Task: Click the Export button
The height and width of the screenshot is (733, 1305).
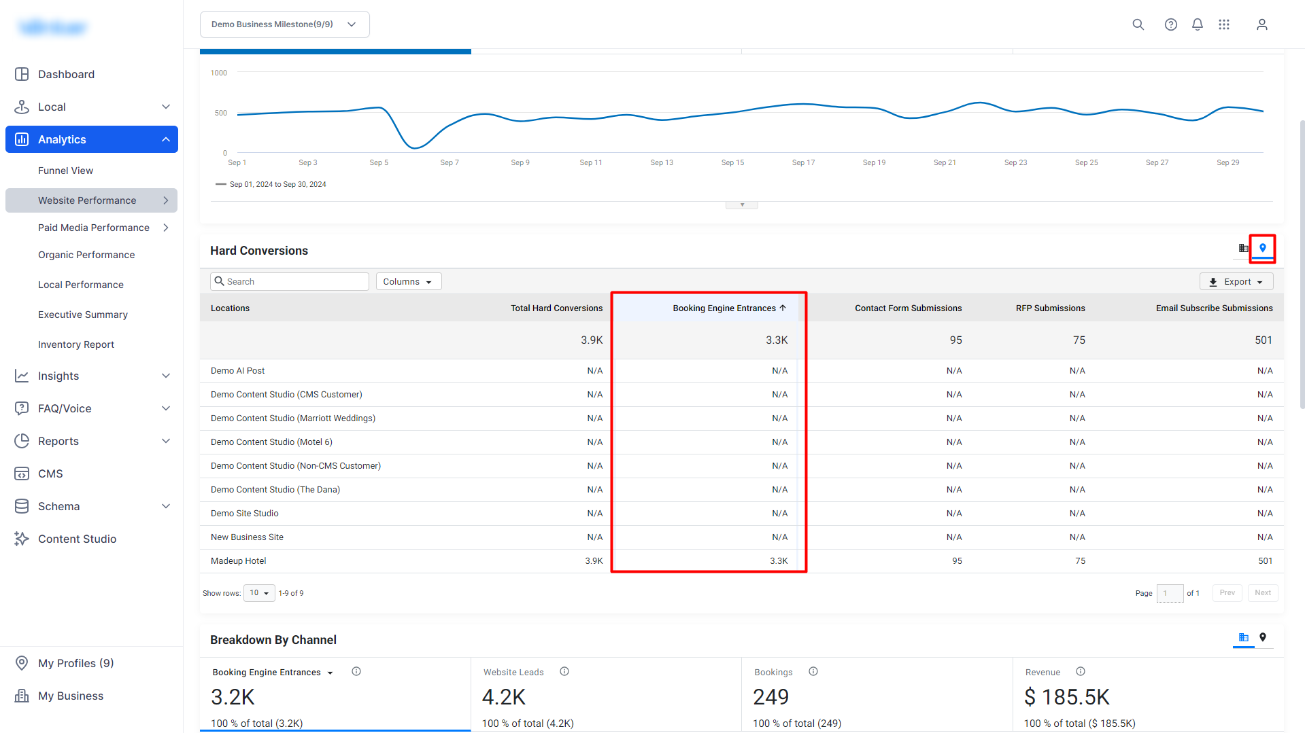Action: click(1237, 282)
